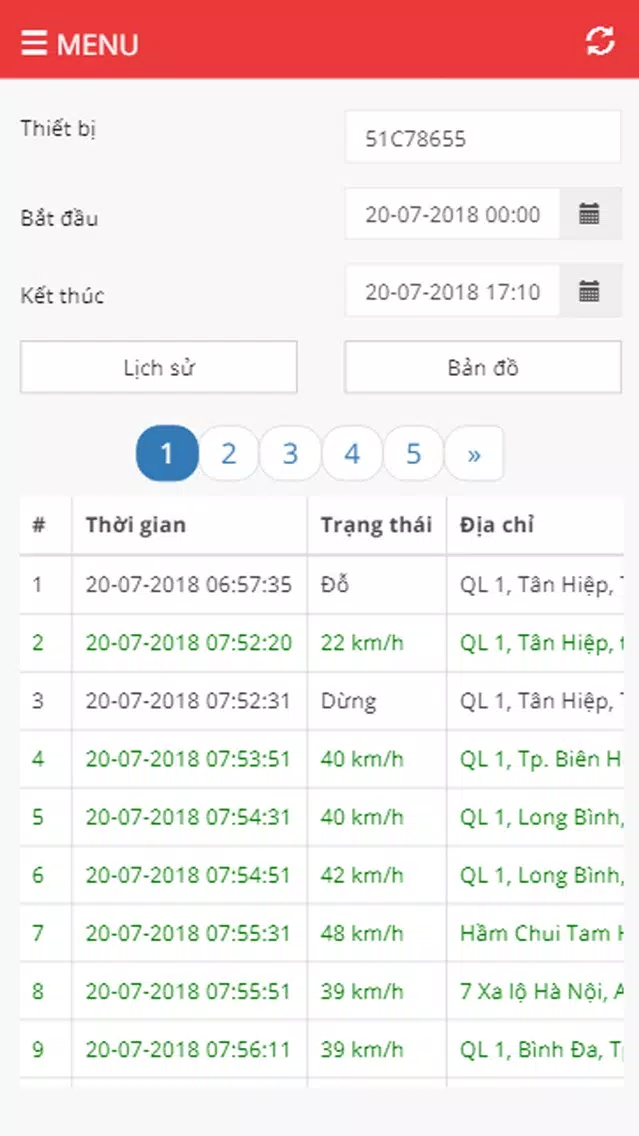Select the time 20-07-2018 07:56:11

click(188, 1048)
